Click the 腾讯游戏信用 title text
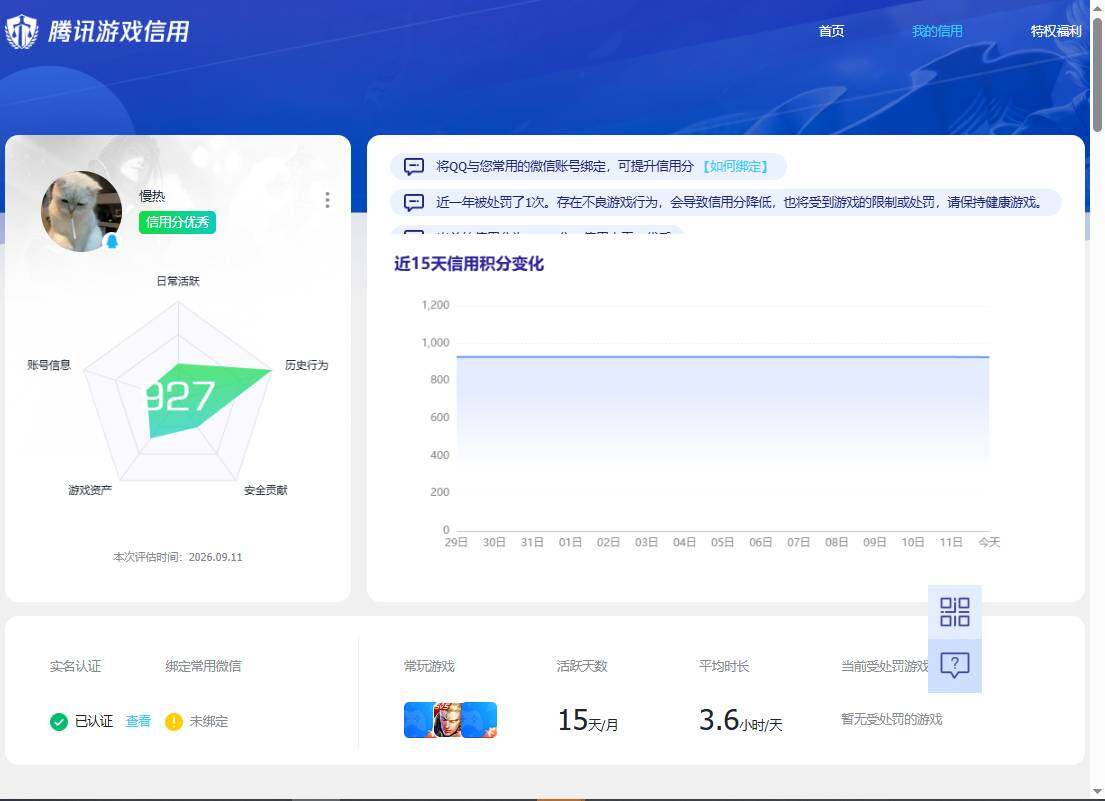The width and height of the screenshot is (1105, 801). [x=118, y=32]
